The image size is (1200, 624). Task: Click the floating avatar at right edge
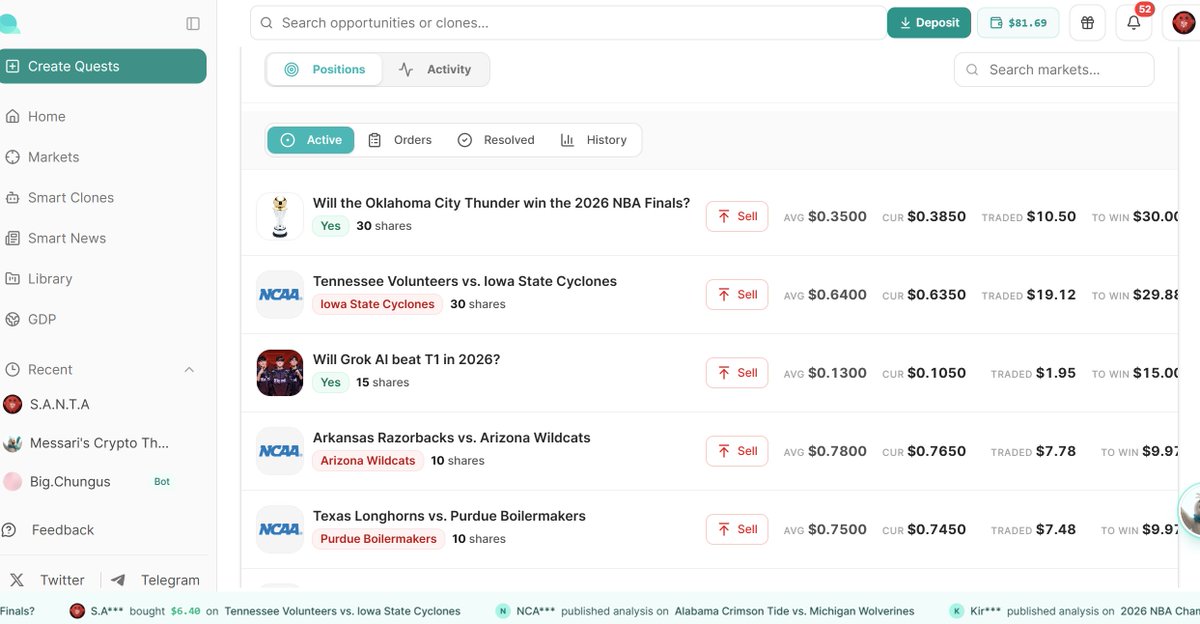pos(1190,511)
